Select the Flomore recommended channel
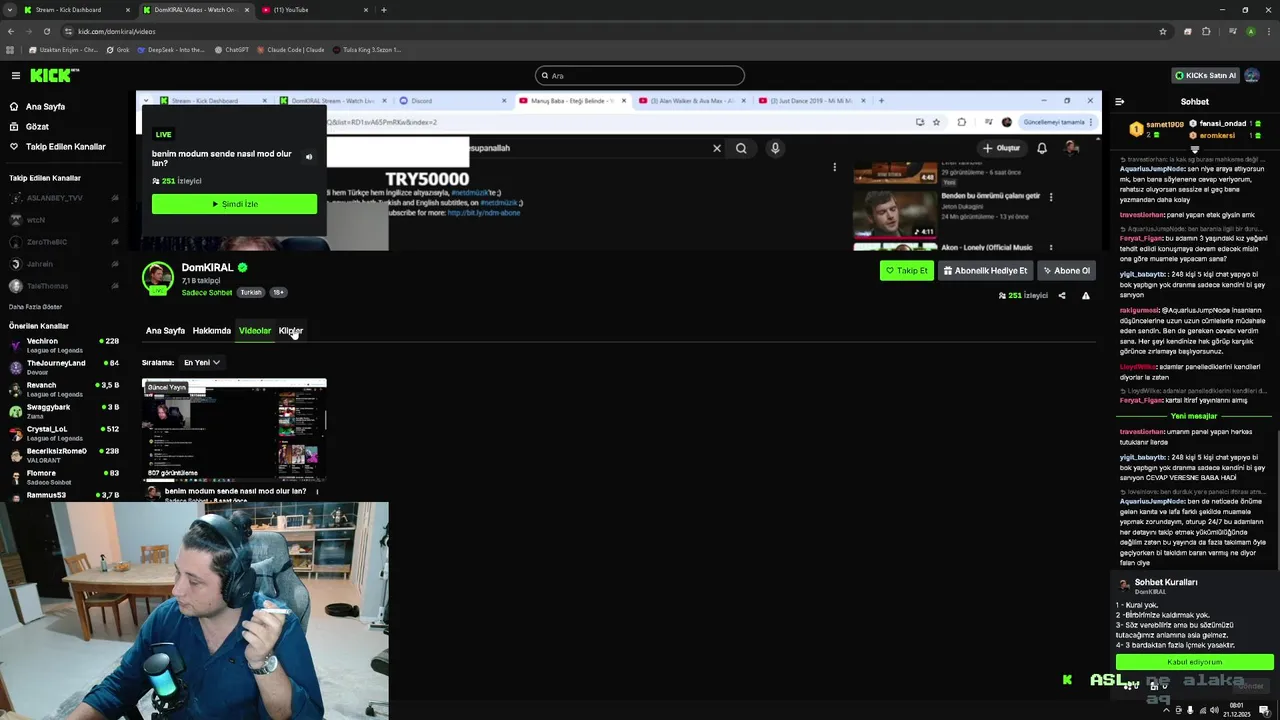1280x720 pixels. click(x=63, y=476)
